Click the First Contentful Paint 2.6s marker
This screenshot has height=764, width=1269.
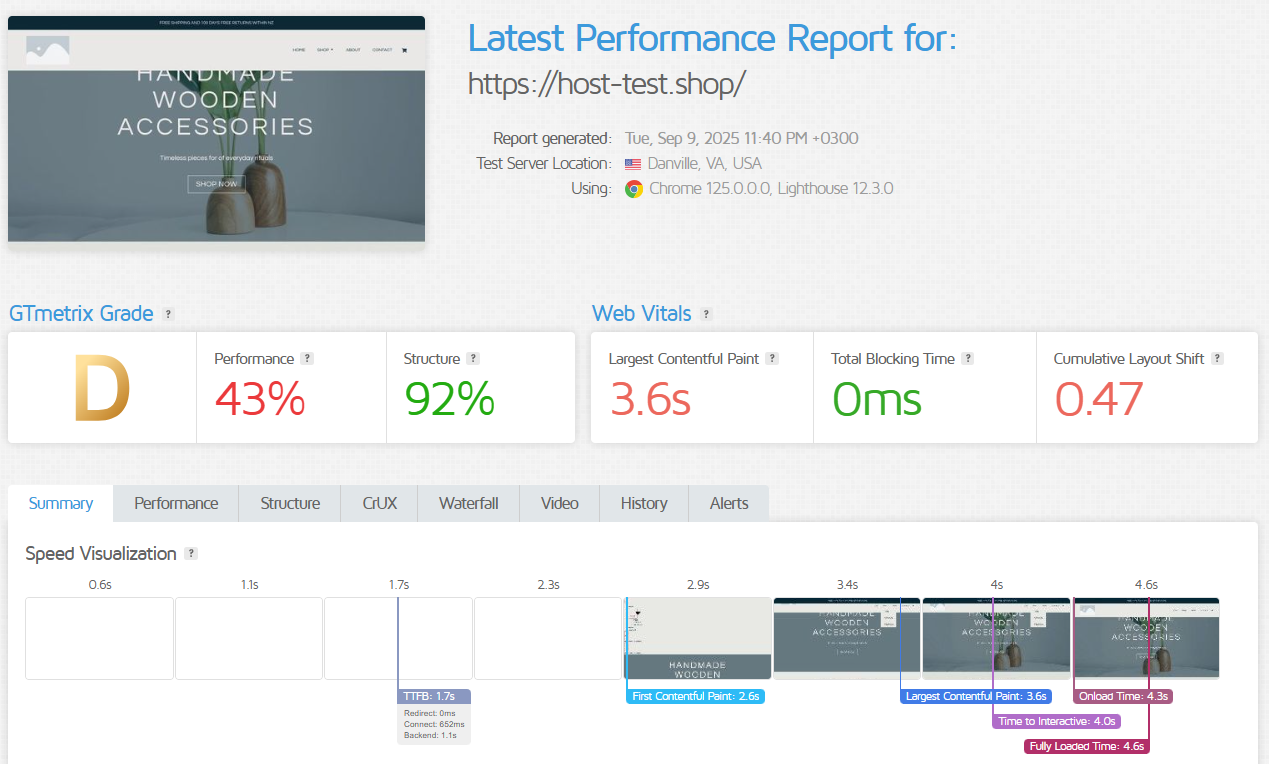point(696,696)
